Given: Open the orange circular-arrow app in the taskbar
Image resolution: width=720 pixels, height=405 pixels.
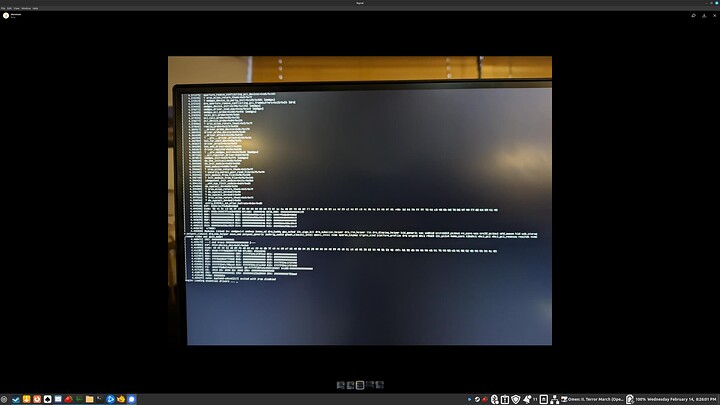Looking at the screenshot, I should coord(37,399).
